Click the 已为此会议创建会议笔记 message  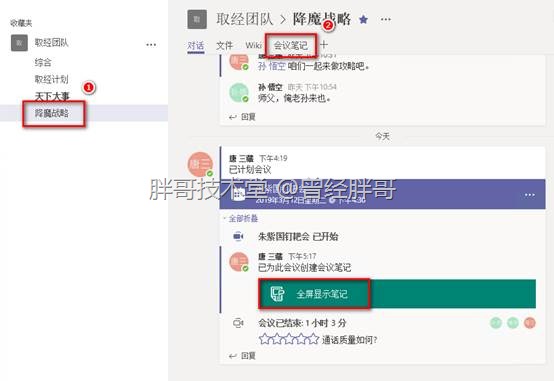(304, 268)
